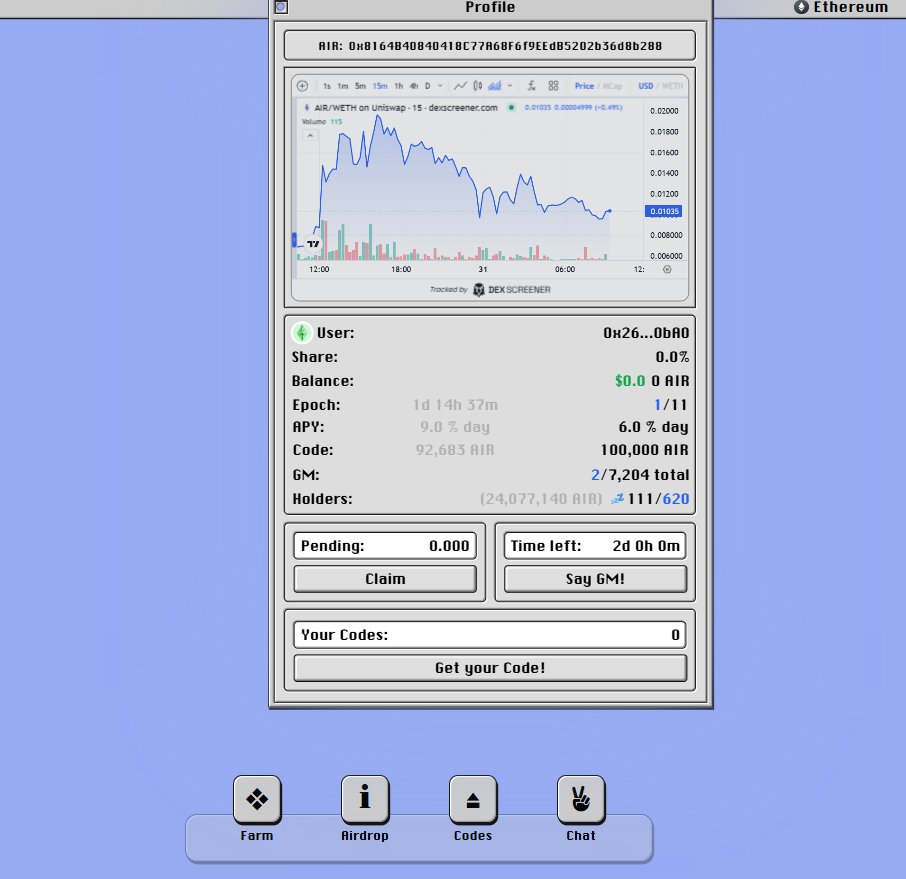Click the USD toggle label
906x879 pixels.
[645, 86]
